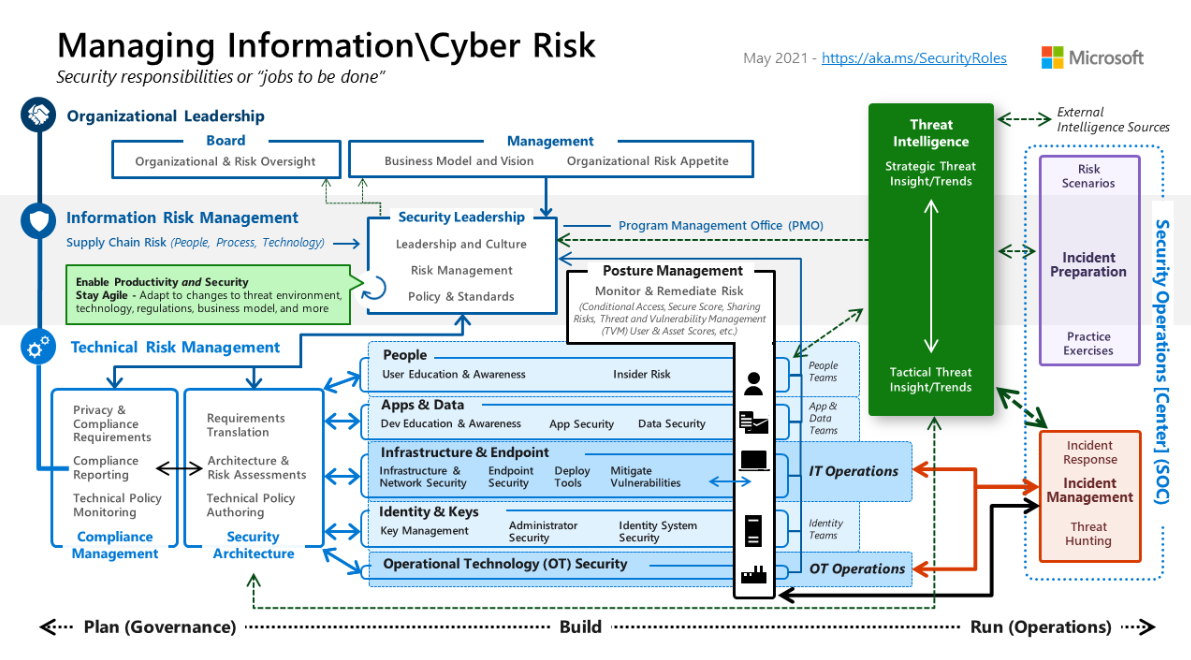Click the apps and mail icon
1191x660 pixels.
[x=753, y=422]
